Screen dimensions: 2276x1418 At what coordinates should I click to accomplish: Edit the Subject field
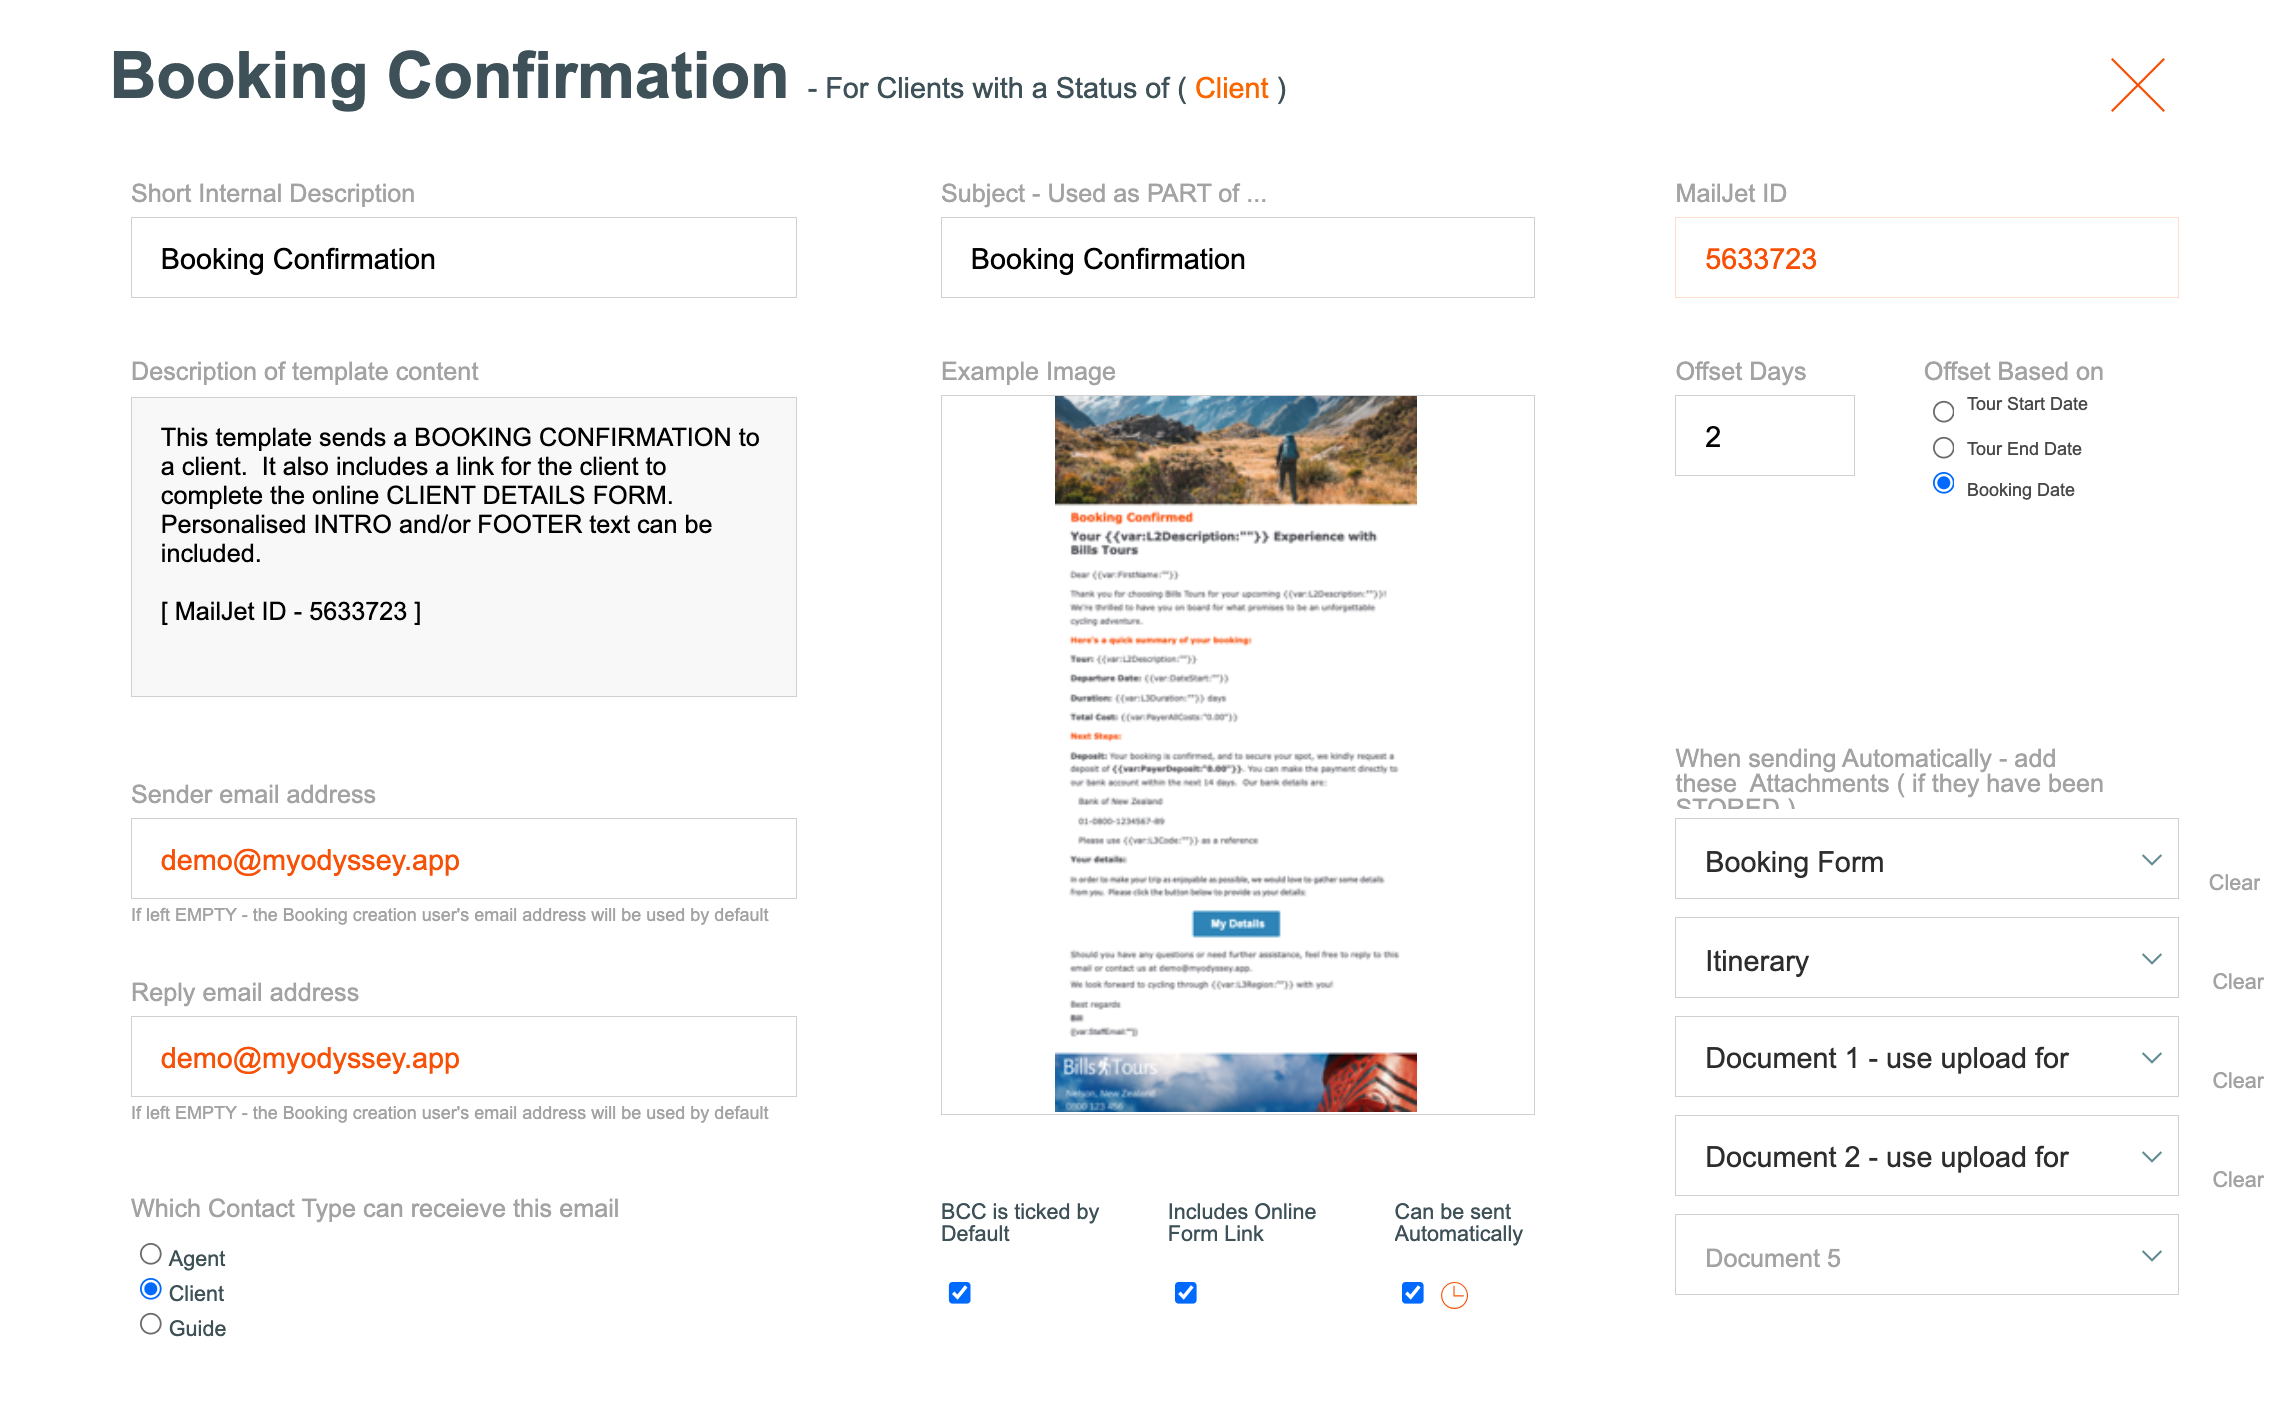pyautogui.click(x=1237, y=258)
